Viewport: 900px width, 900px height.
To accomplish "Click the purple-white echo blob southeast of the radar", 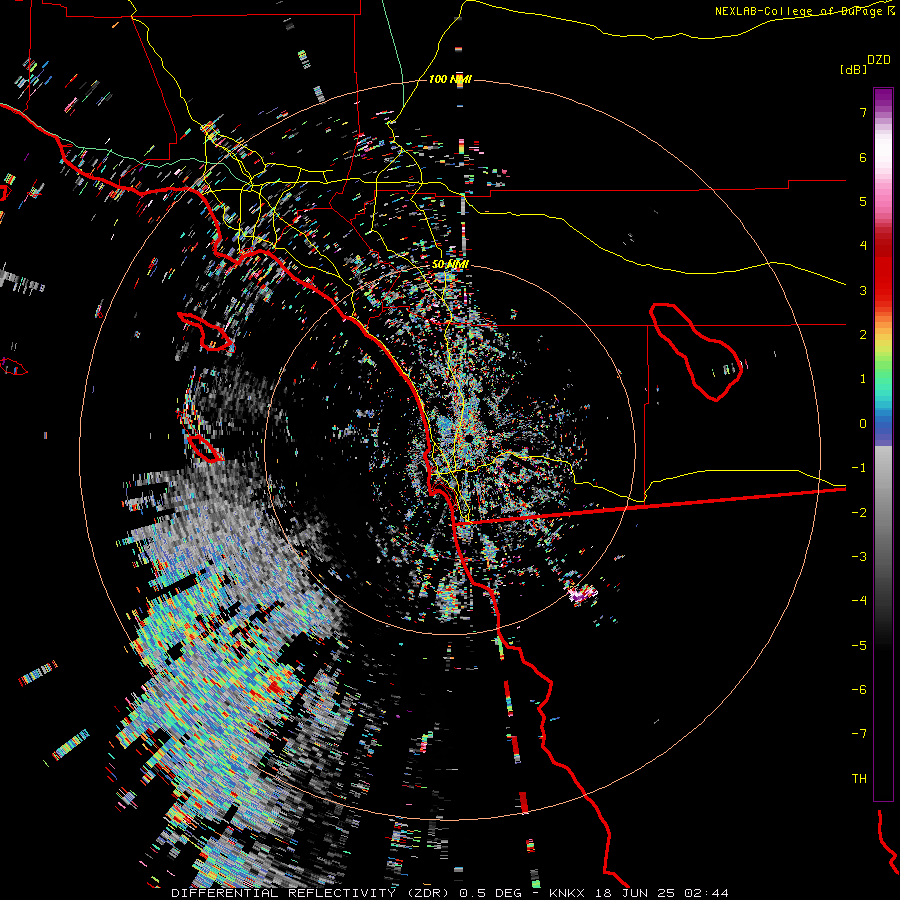I will pos(582,594).
